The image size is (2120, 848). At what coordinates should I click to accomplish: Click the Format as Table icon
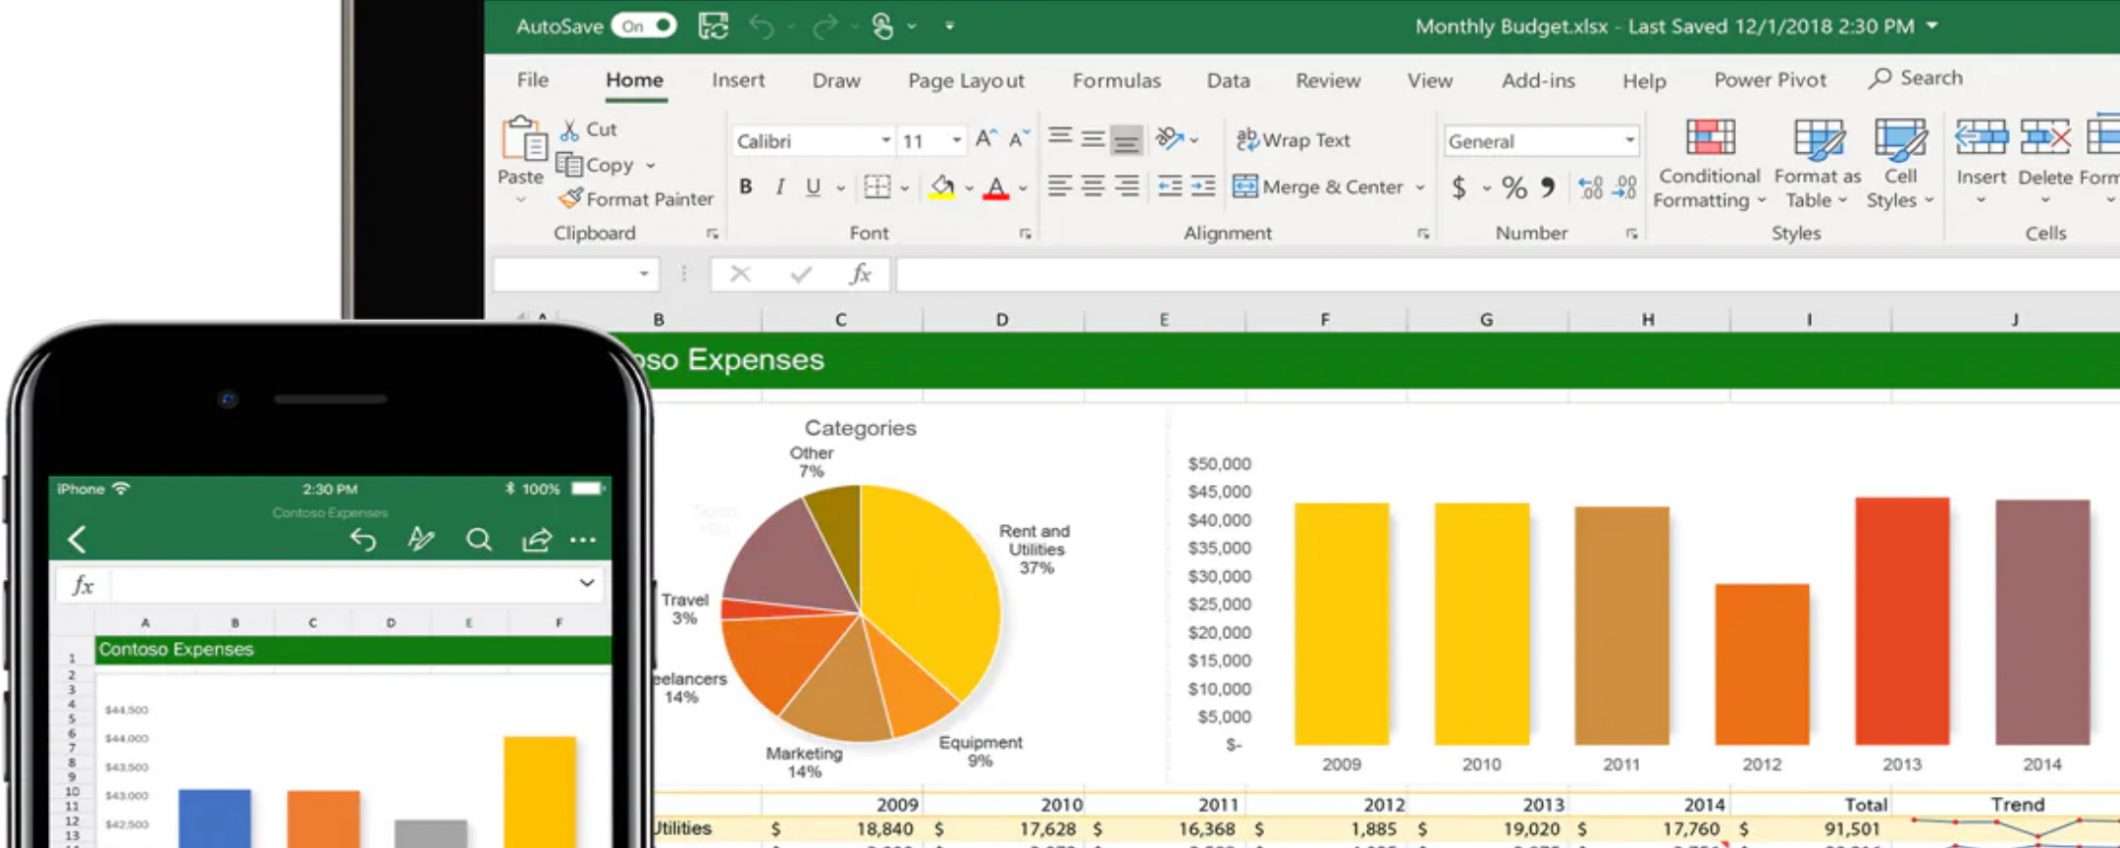click(1817, 140)
